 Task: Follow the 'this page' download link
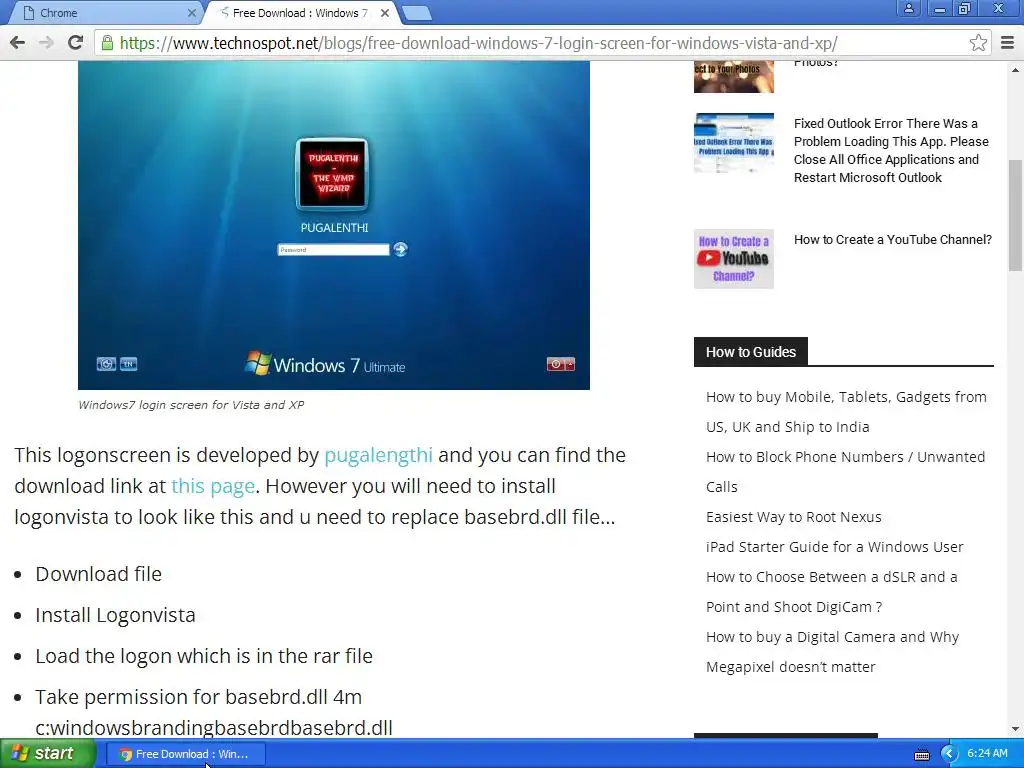(213, 486)
